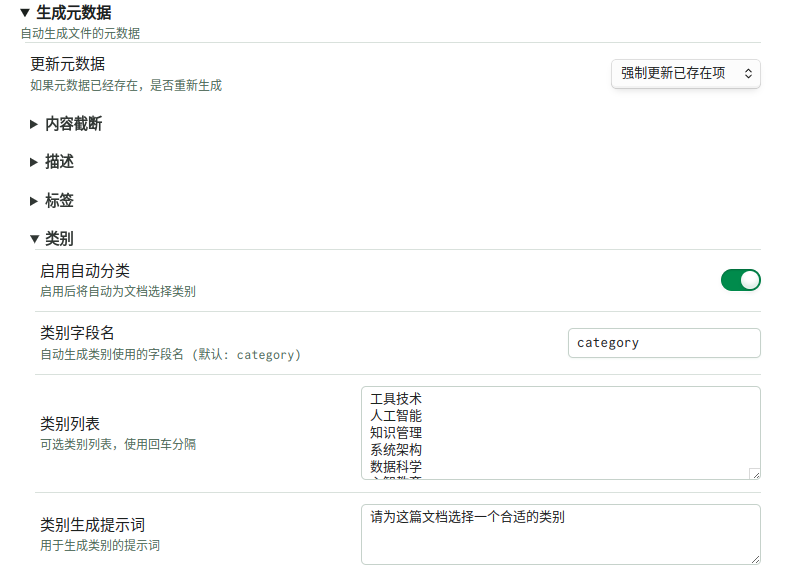Click the 工具技术 line in 类别列表

click(396, 399)
